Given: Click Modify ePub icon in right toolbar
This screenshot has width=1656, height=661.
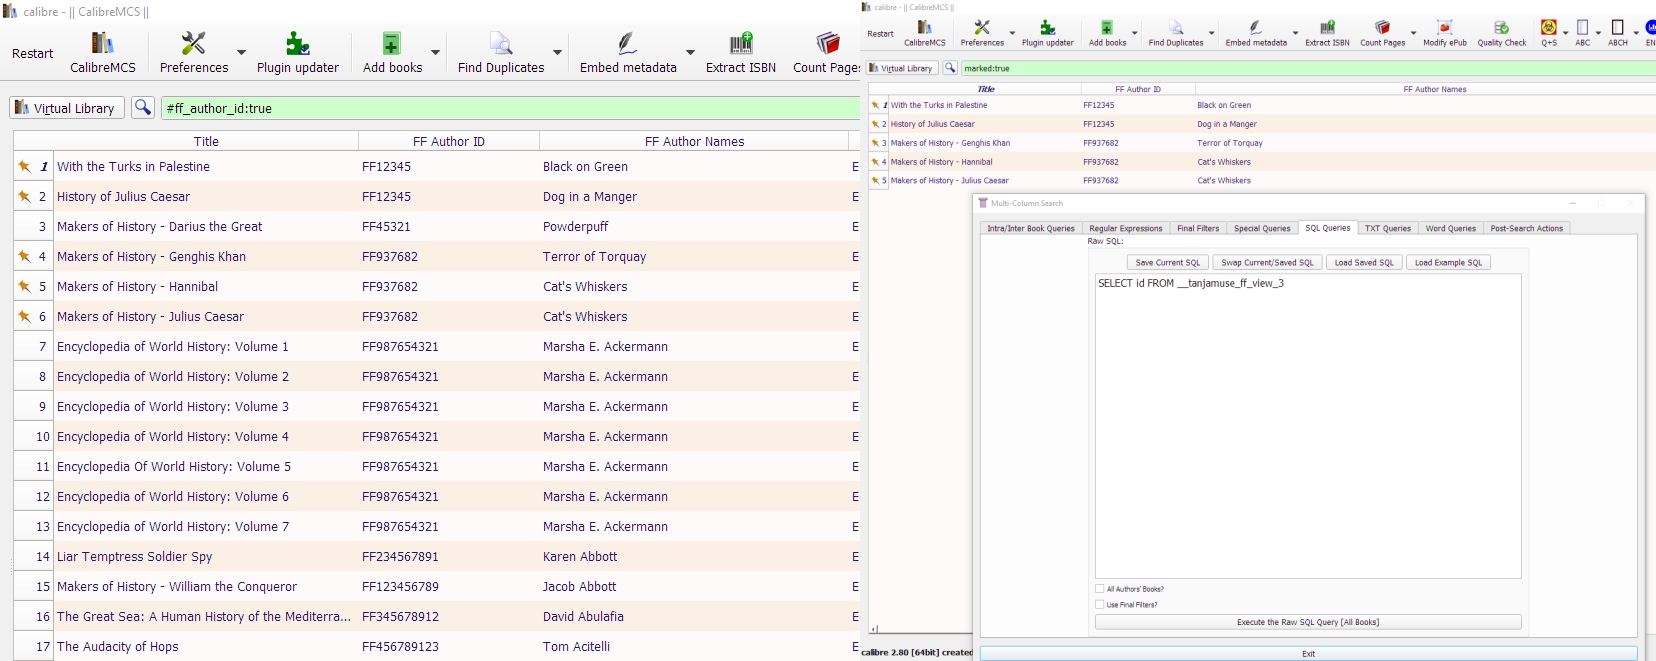Looking at the screenshot, I should pos(1444,29).
